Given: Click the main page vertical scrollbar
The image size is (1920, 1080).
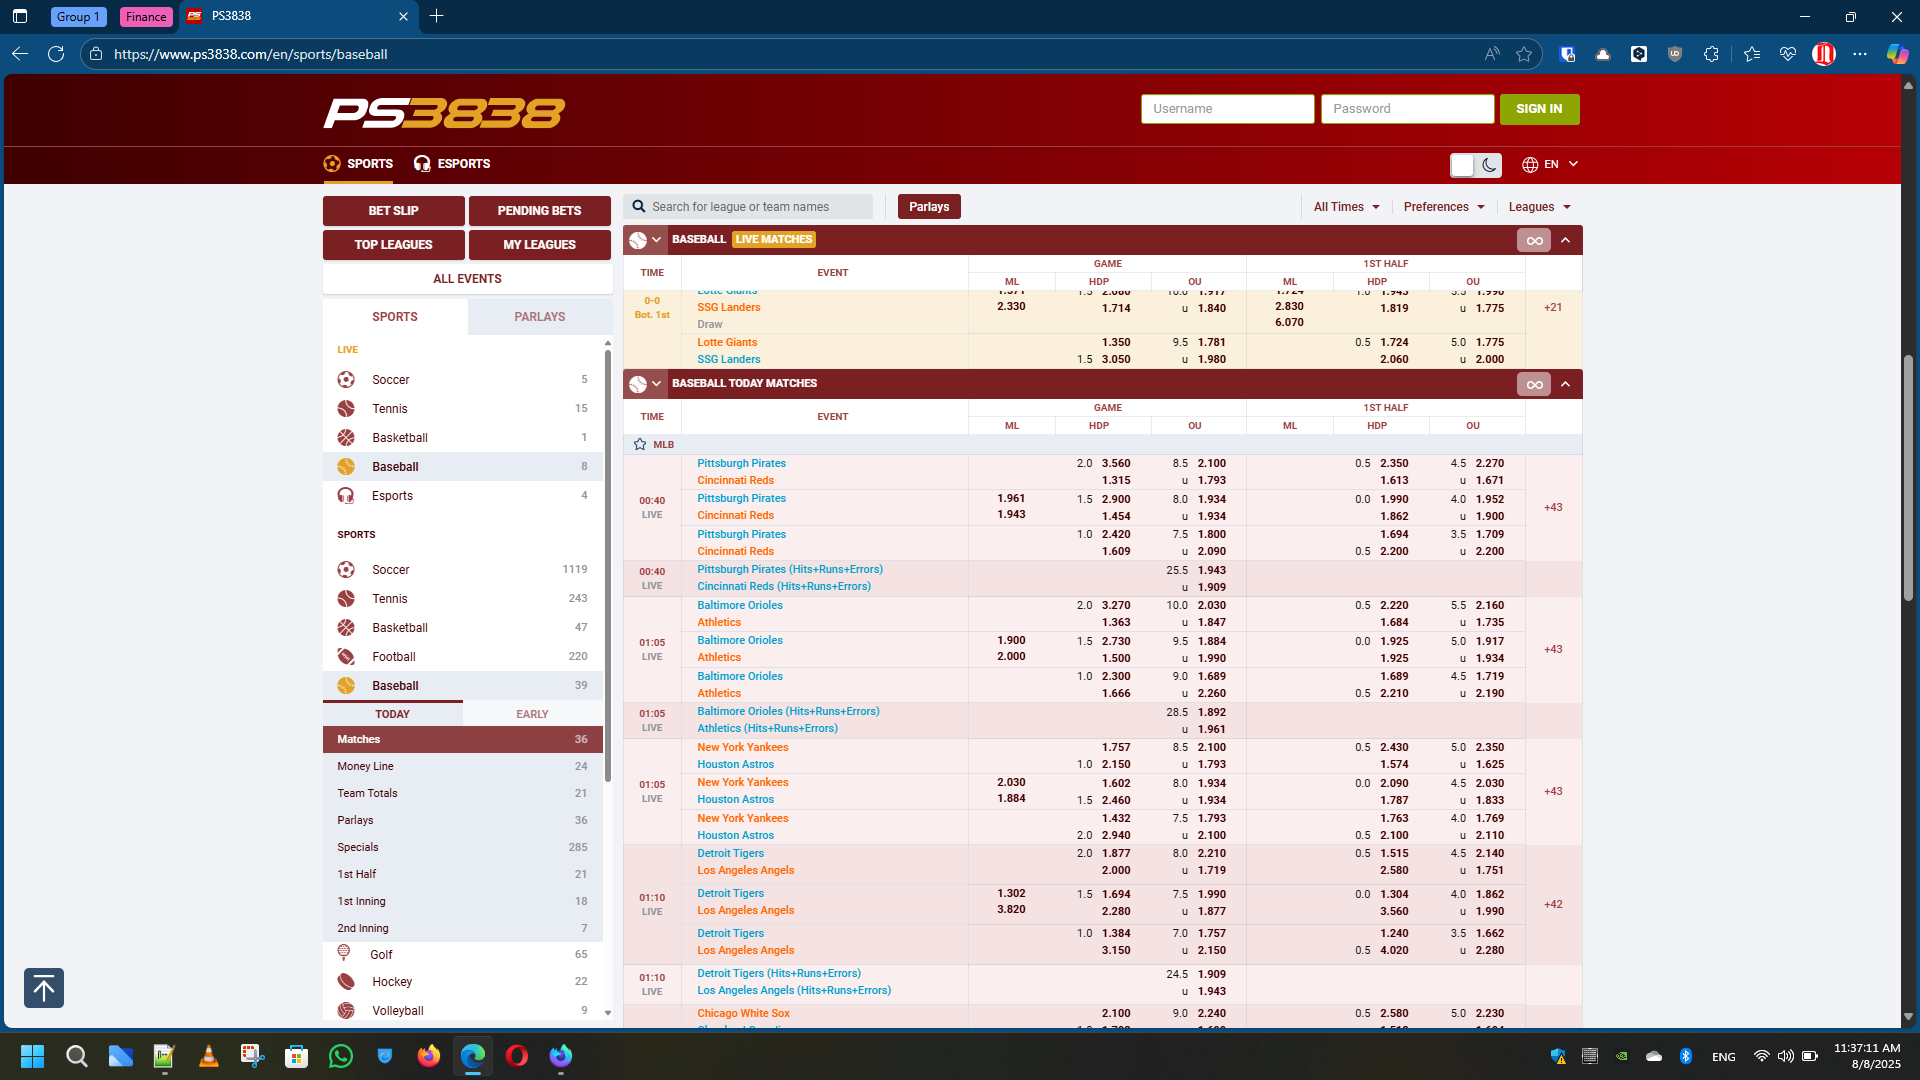Looking at the screenshot, I should click(1908, 477).
